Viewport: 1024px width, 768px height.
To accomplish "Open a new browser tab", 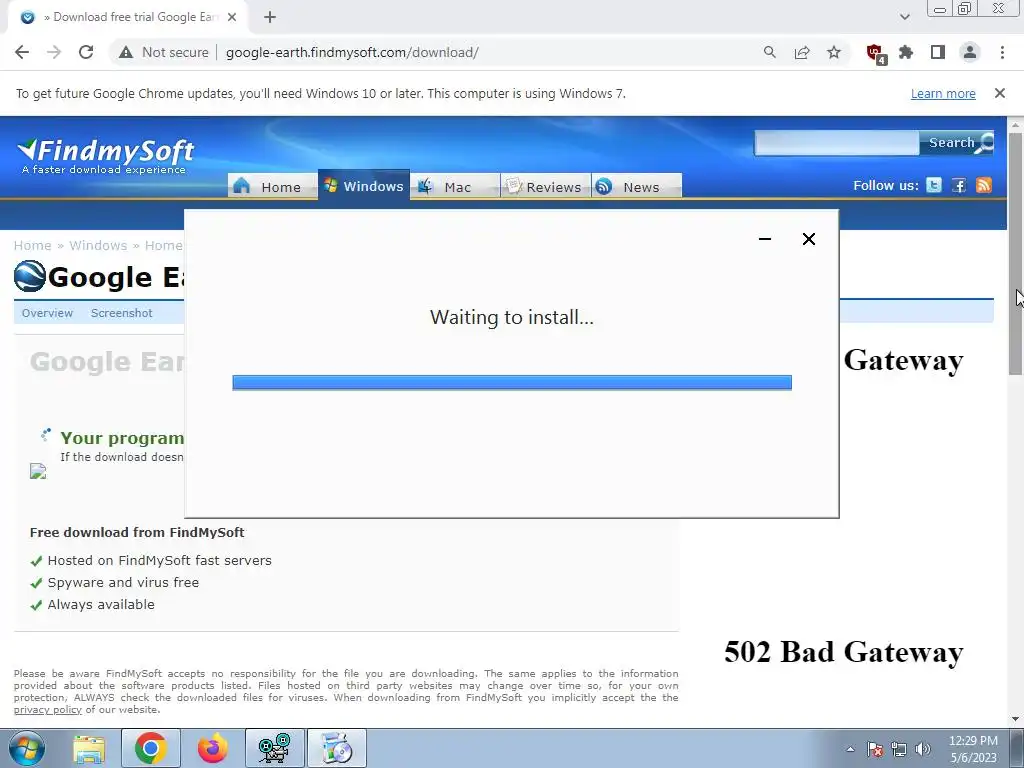I will coord(270,17).
